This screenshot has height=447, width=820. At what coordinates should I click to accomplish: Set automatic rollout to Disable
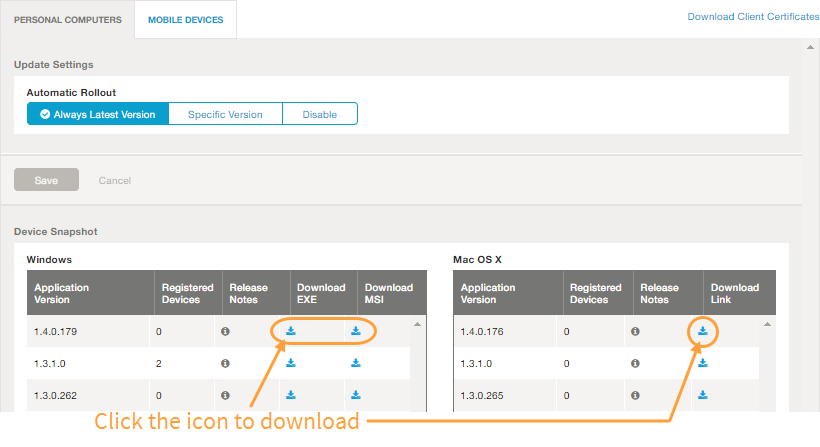320,114
